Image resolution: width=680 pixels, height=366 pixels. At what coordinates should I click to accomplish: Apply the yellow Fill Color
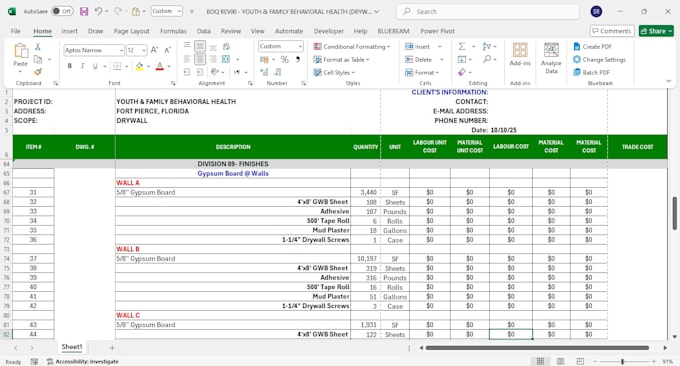pos(139,66)
